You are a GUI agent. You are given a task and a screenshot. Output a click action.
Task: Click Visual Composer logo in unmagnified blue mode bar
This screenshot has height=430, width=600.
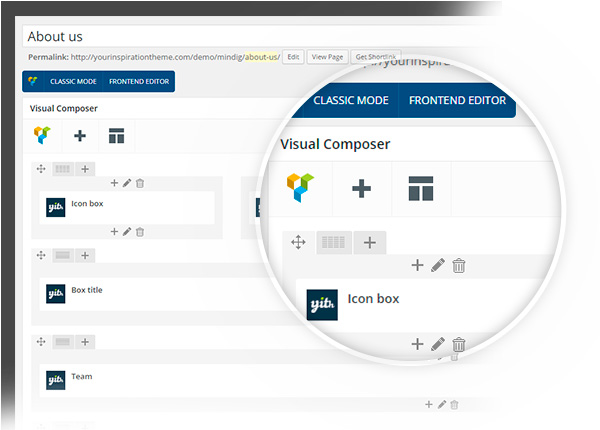point(33,81)
